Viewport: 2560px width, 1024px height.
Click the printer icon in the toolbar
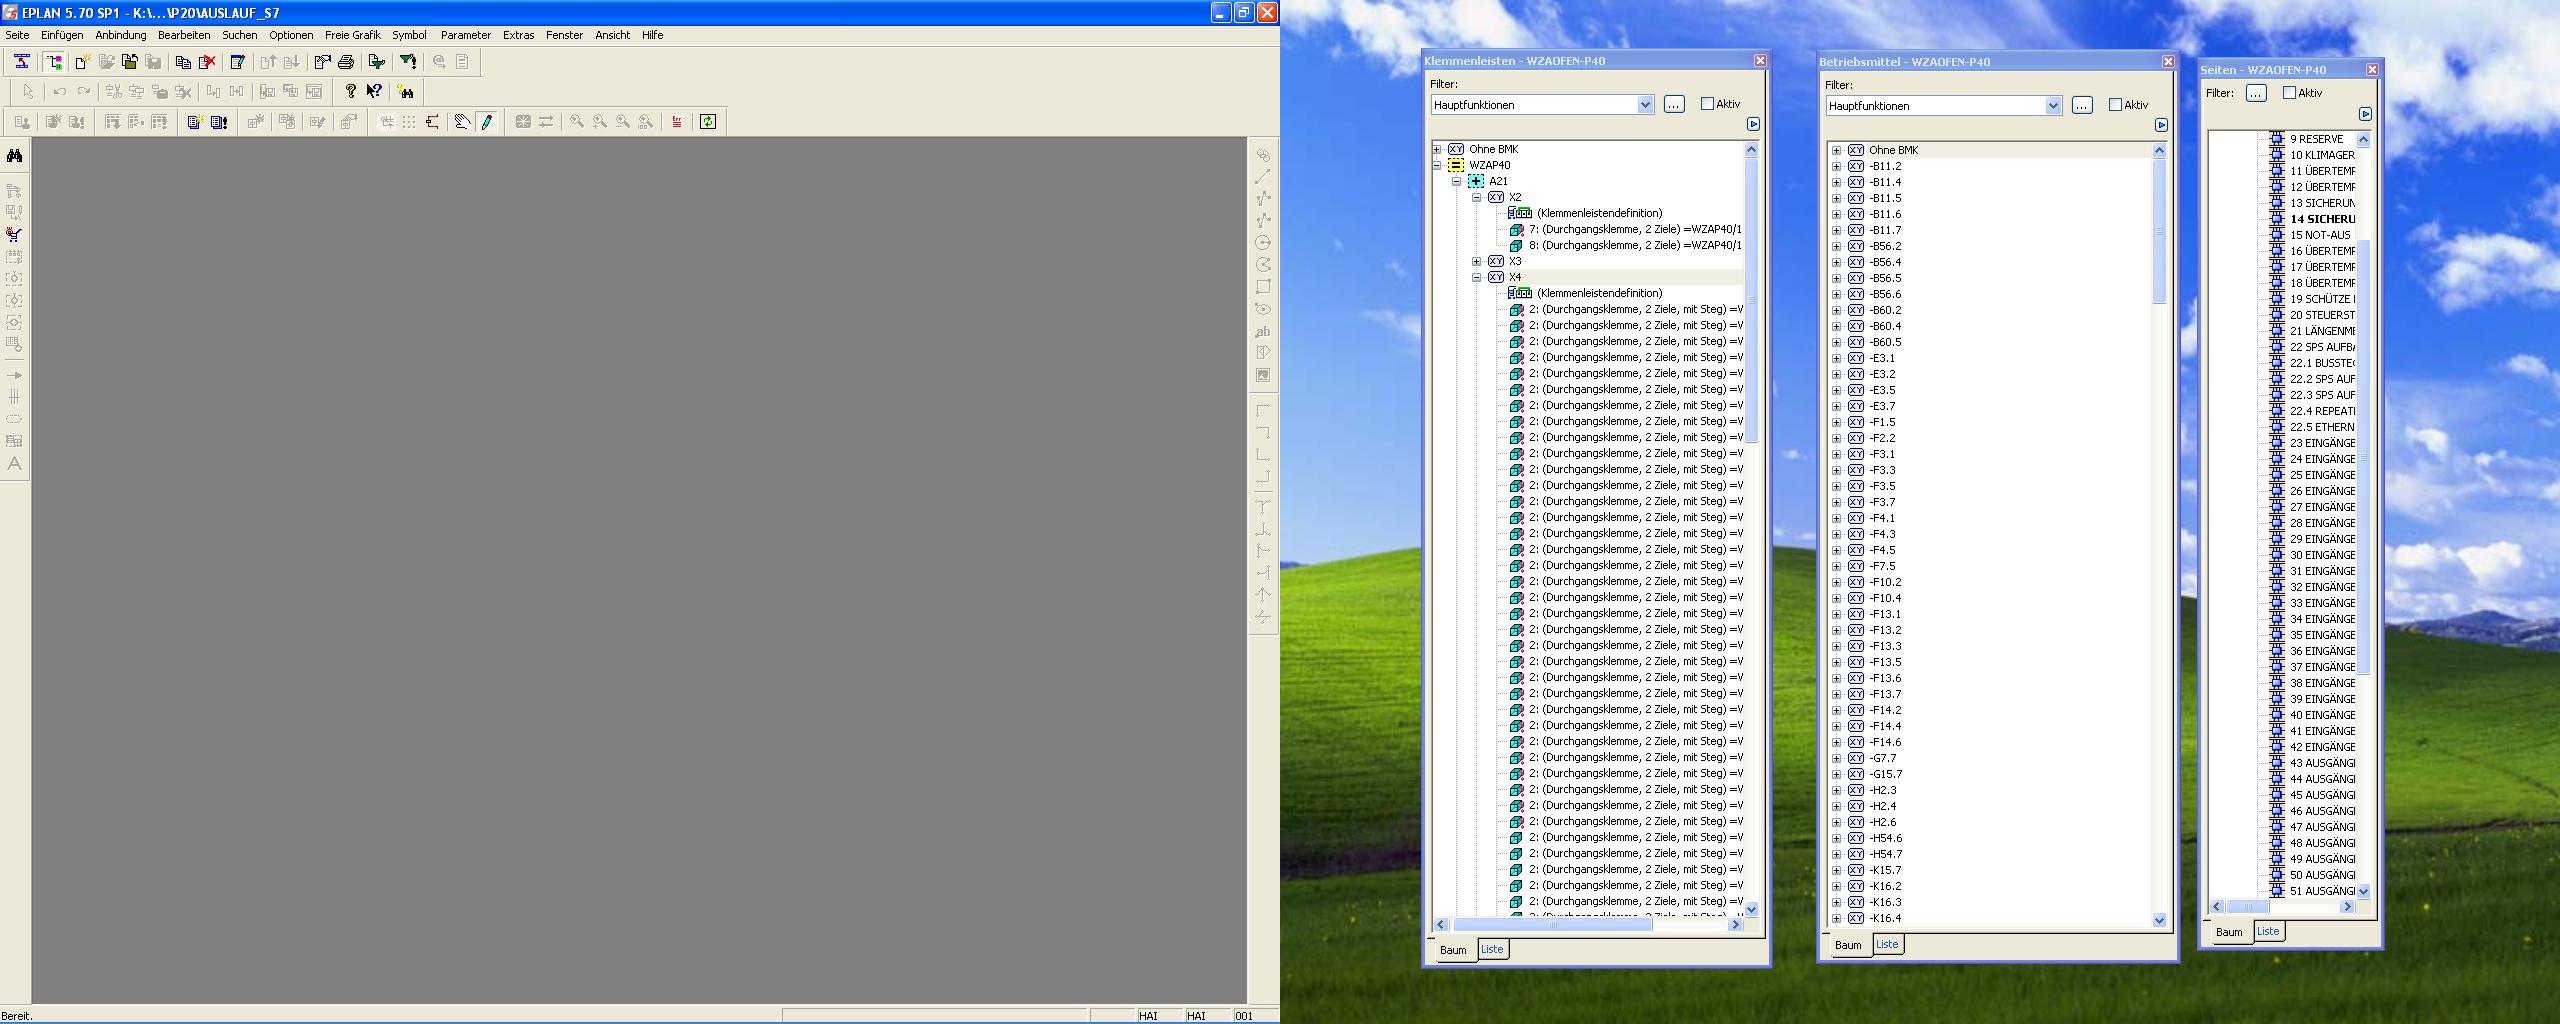coord(346,62)
